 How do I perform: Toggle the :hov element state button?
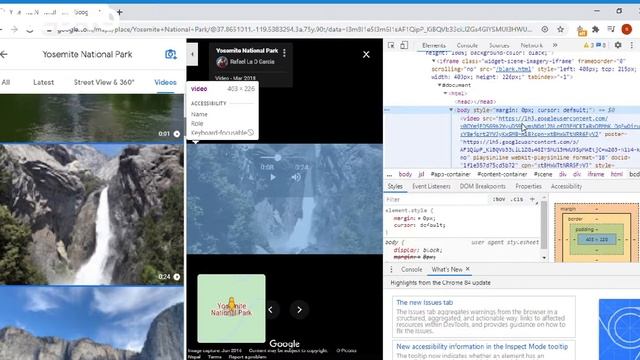pos(499,200)
